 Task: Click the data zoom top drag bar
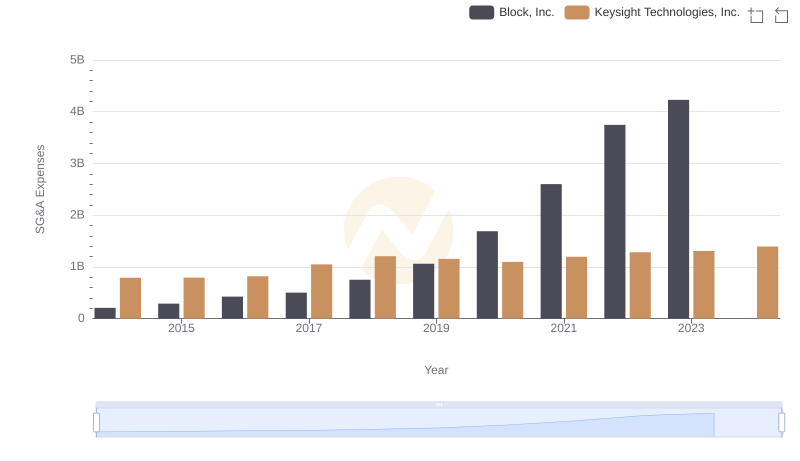(439, 404)
